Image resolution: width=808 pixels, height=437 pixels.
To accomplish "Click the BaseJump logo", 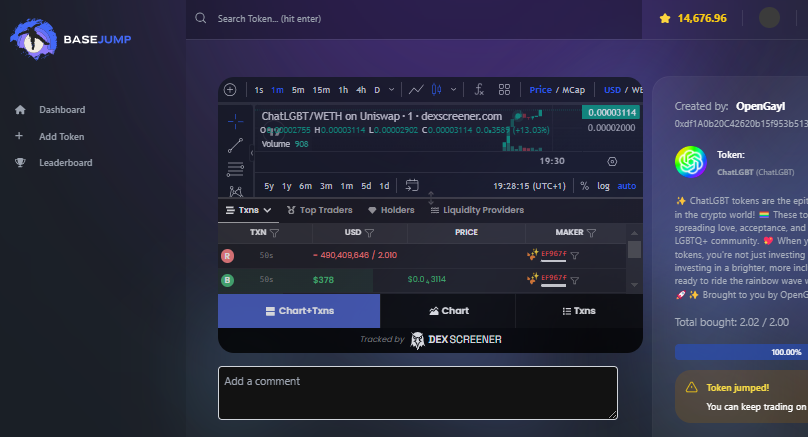I will click(71, 39).
